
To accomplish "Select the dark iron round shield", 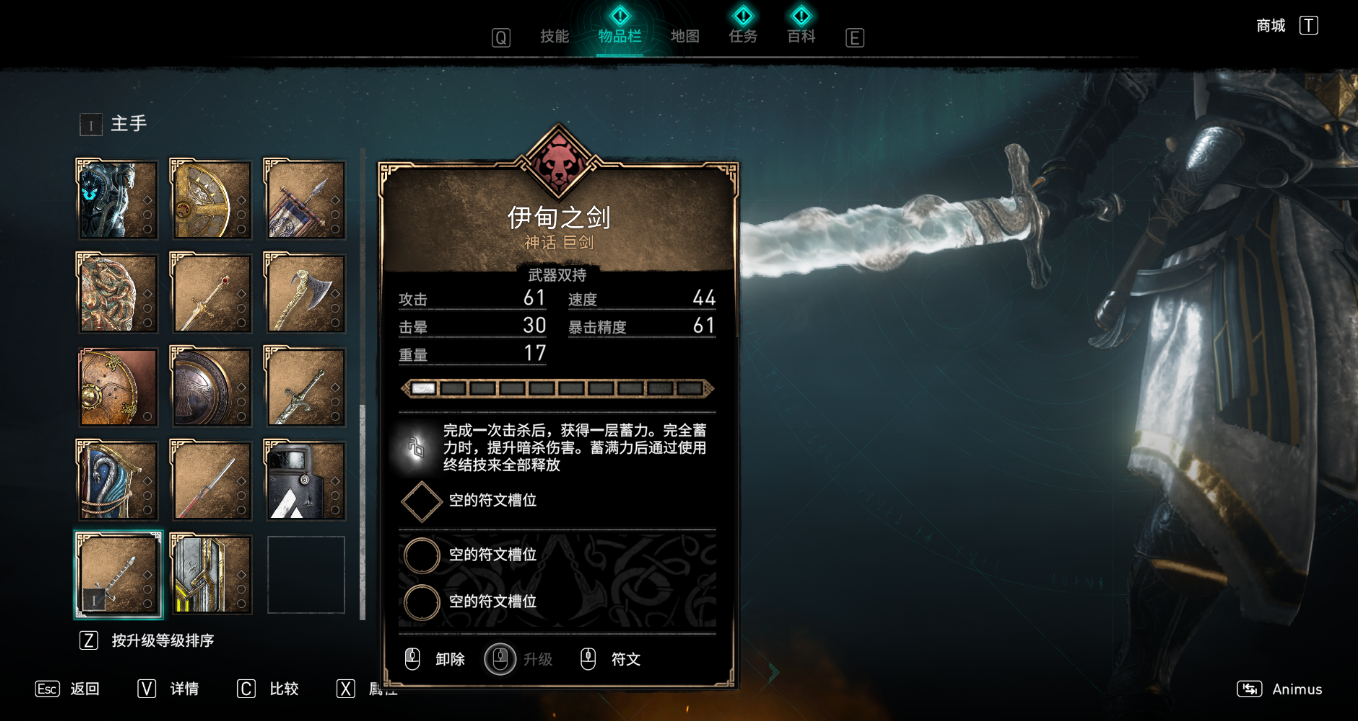I will 211,386.
